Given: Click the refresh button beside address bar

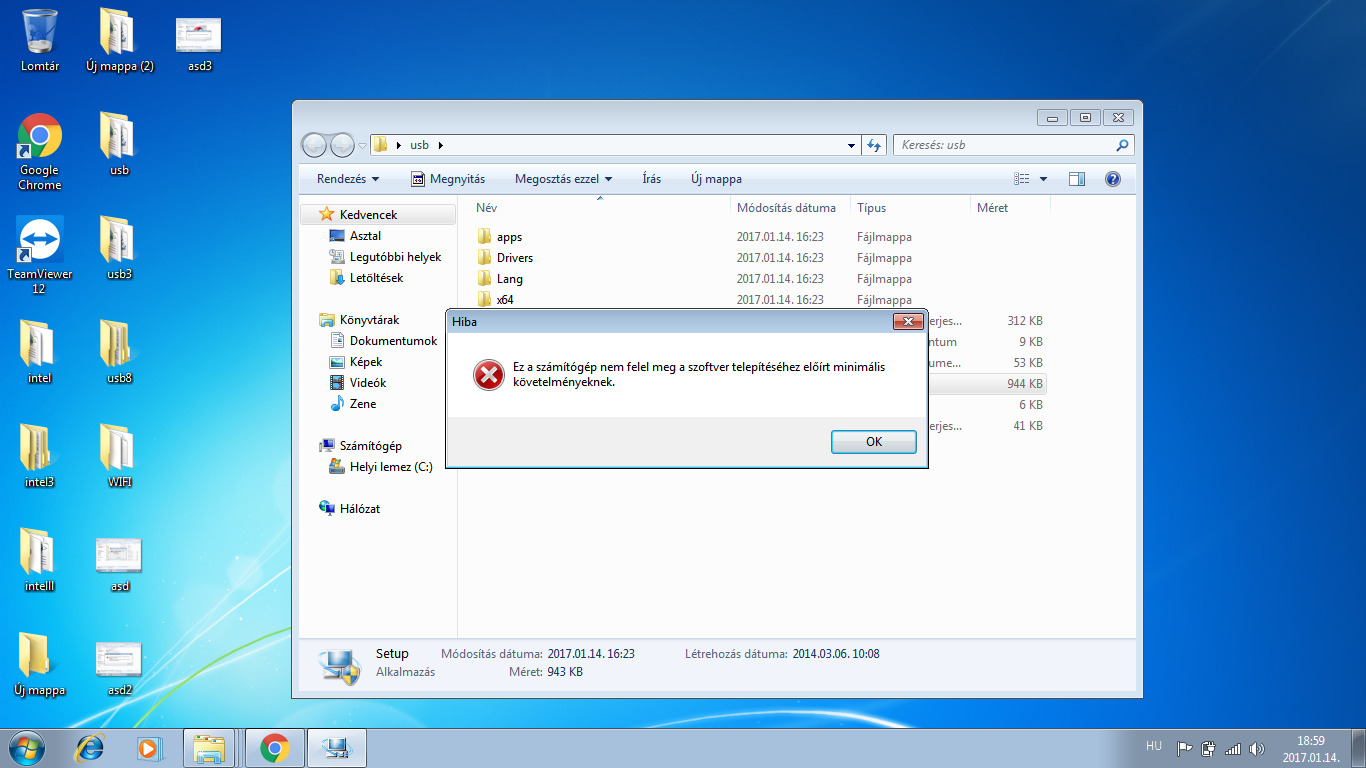Looking at the screenshot, I should tap(874, 145).
